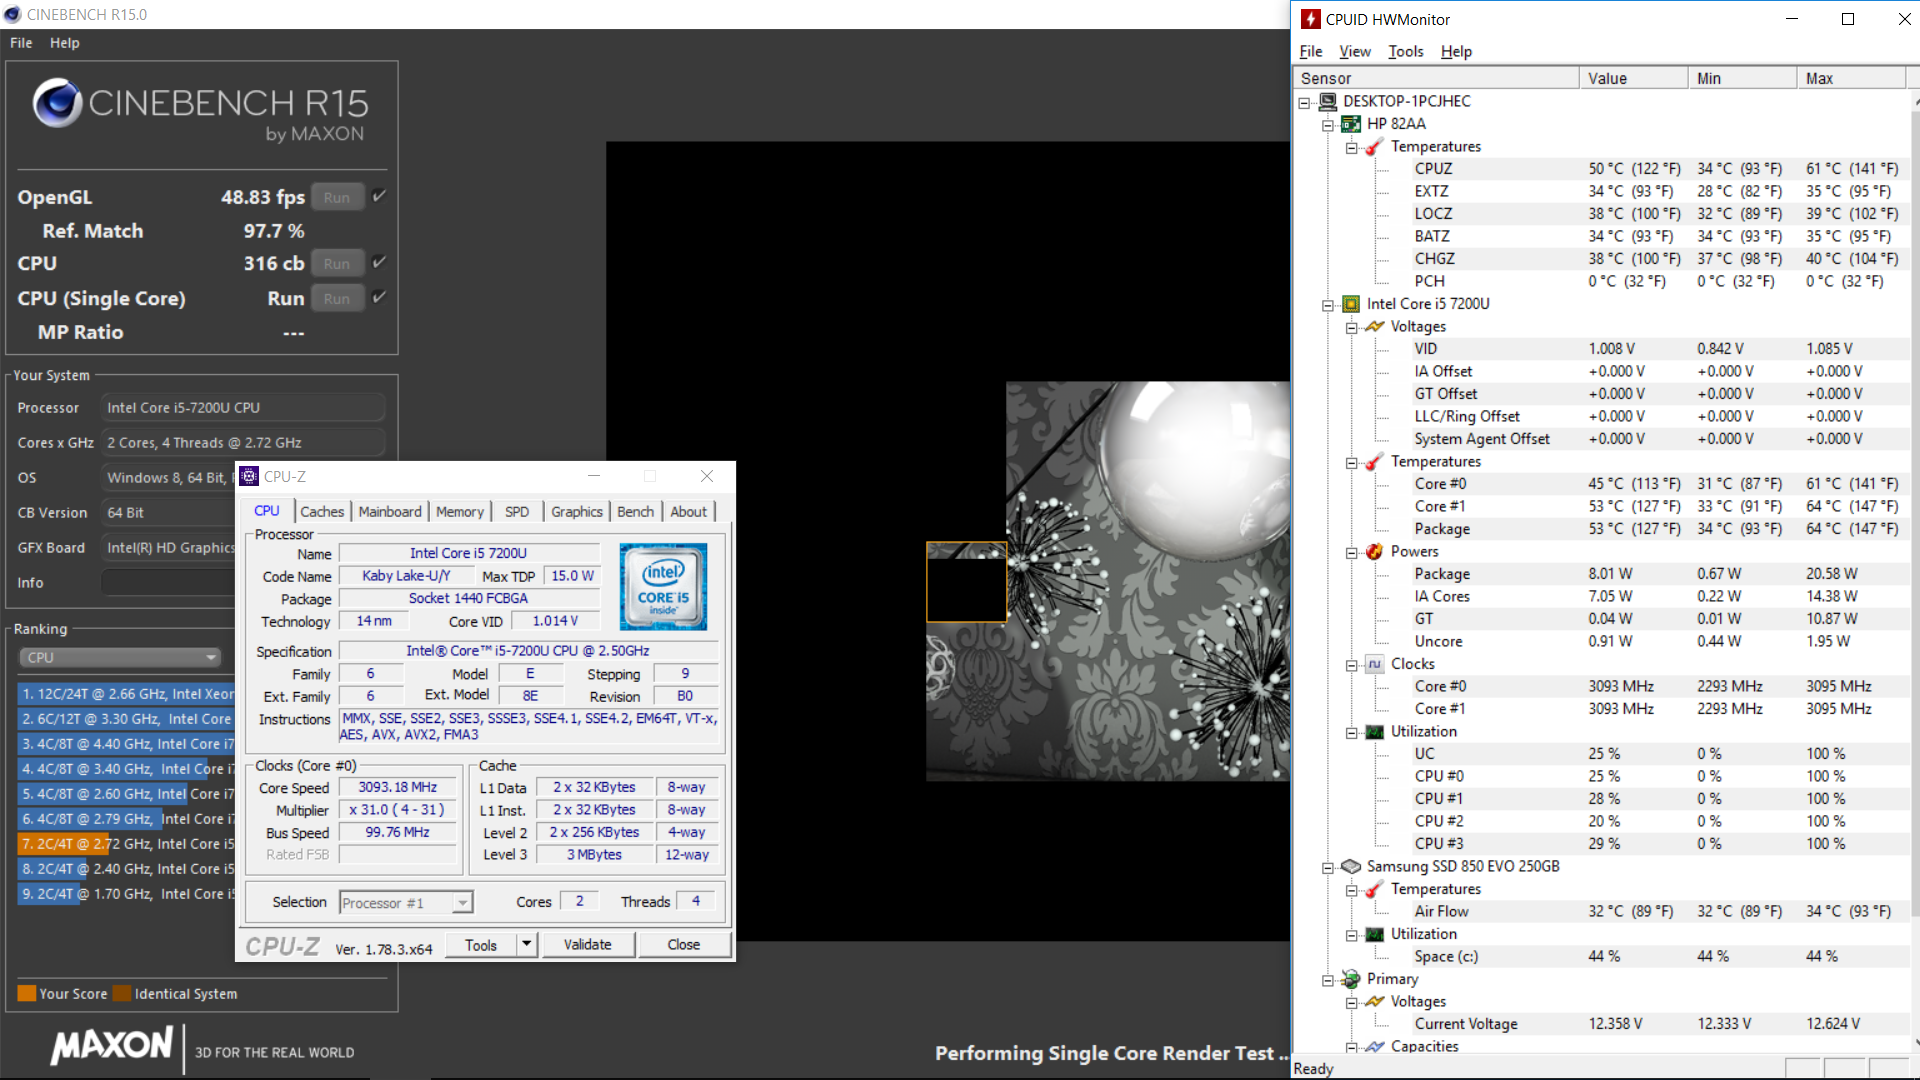The image size is (1920, 1080).
Task: Click the Intel Core i5 7200U chip icon
Action: pos(1351,304)
